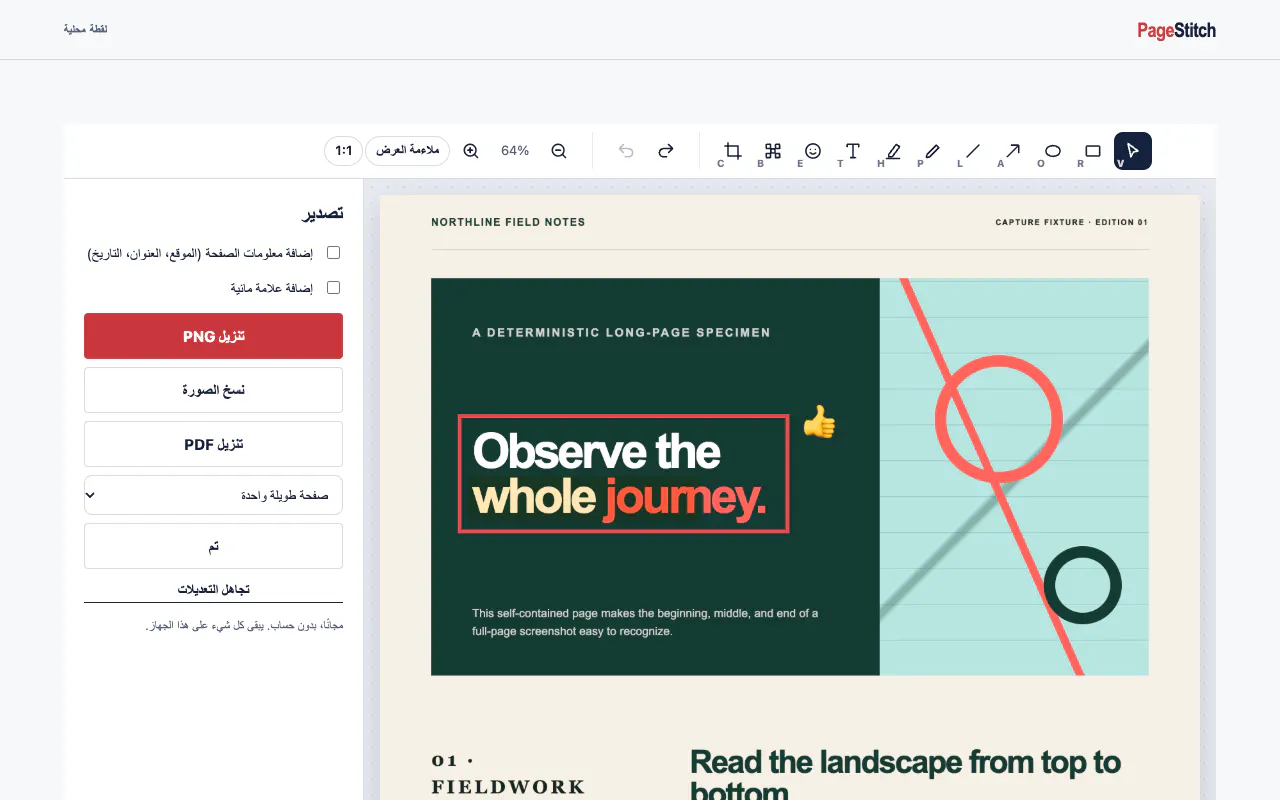
Task: Click the thumbs-up emoji on the canvas
Action: coord(819,422)
